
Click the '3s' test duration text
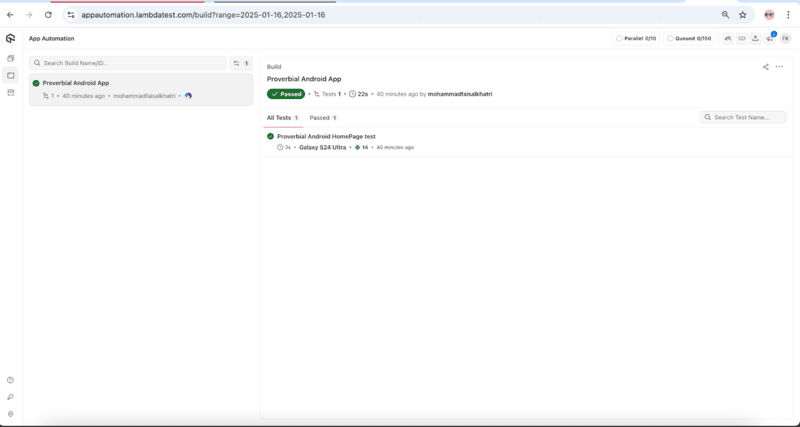(288, 147)
